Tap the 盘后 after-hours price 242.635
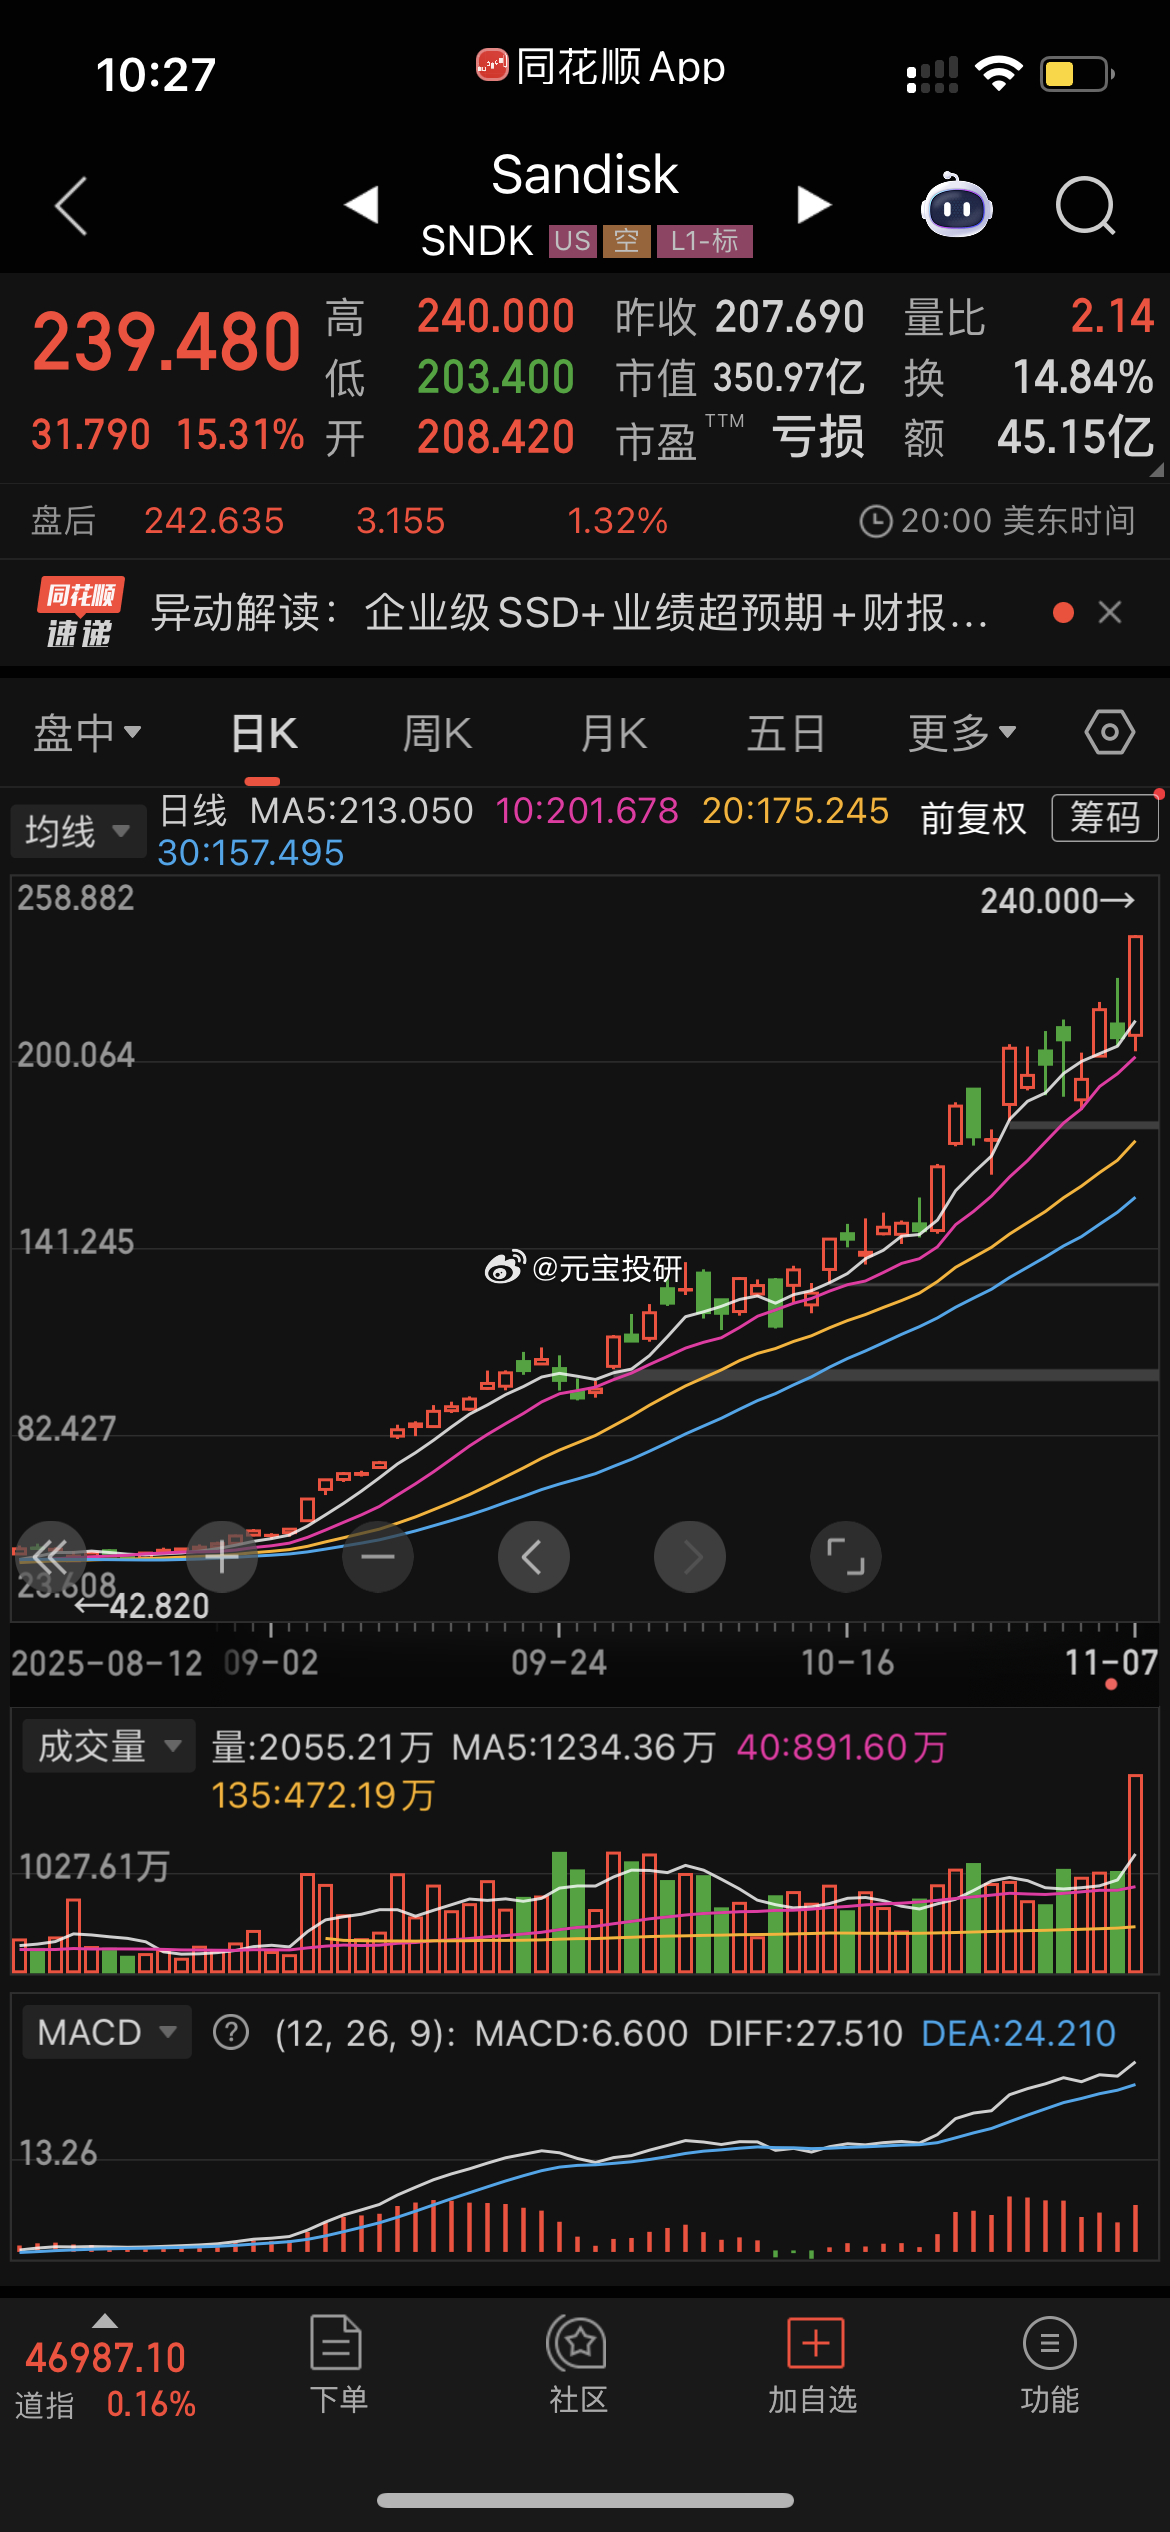1170x2532 pixels. coord(214,521)
